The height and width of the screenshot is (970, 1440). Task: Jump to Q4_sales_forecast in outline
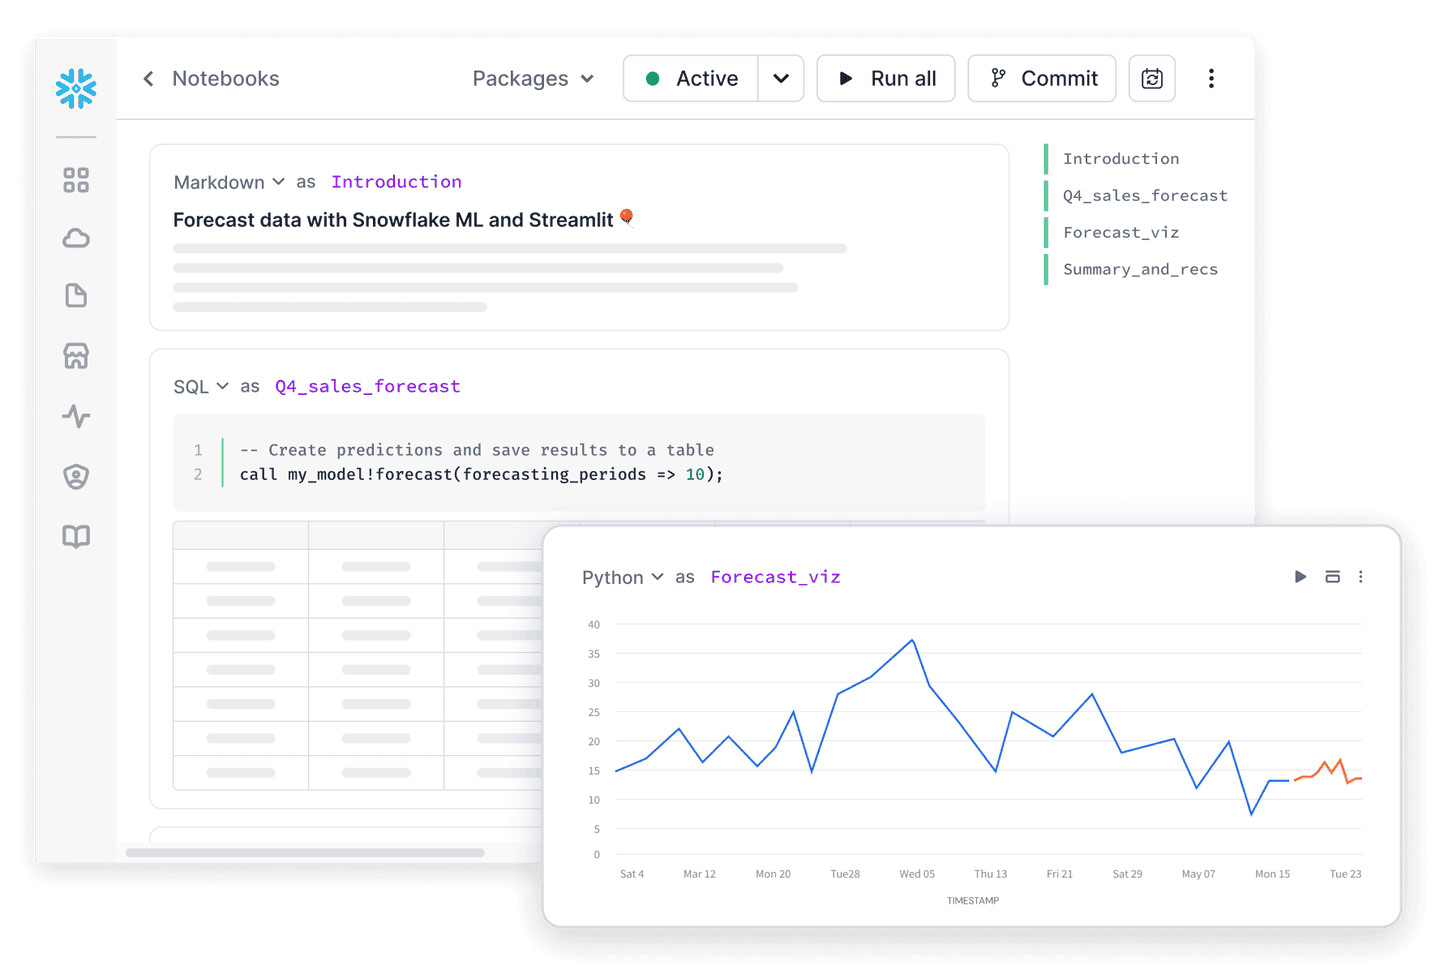pyautogui.click(x=1144, y=196)
